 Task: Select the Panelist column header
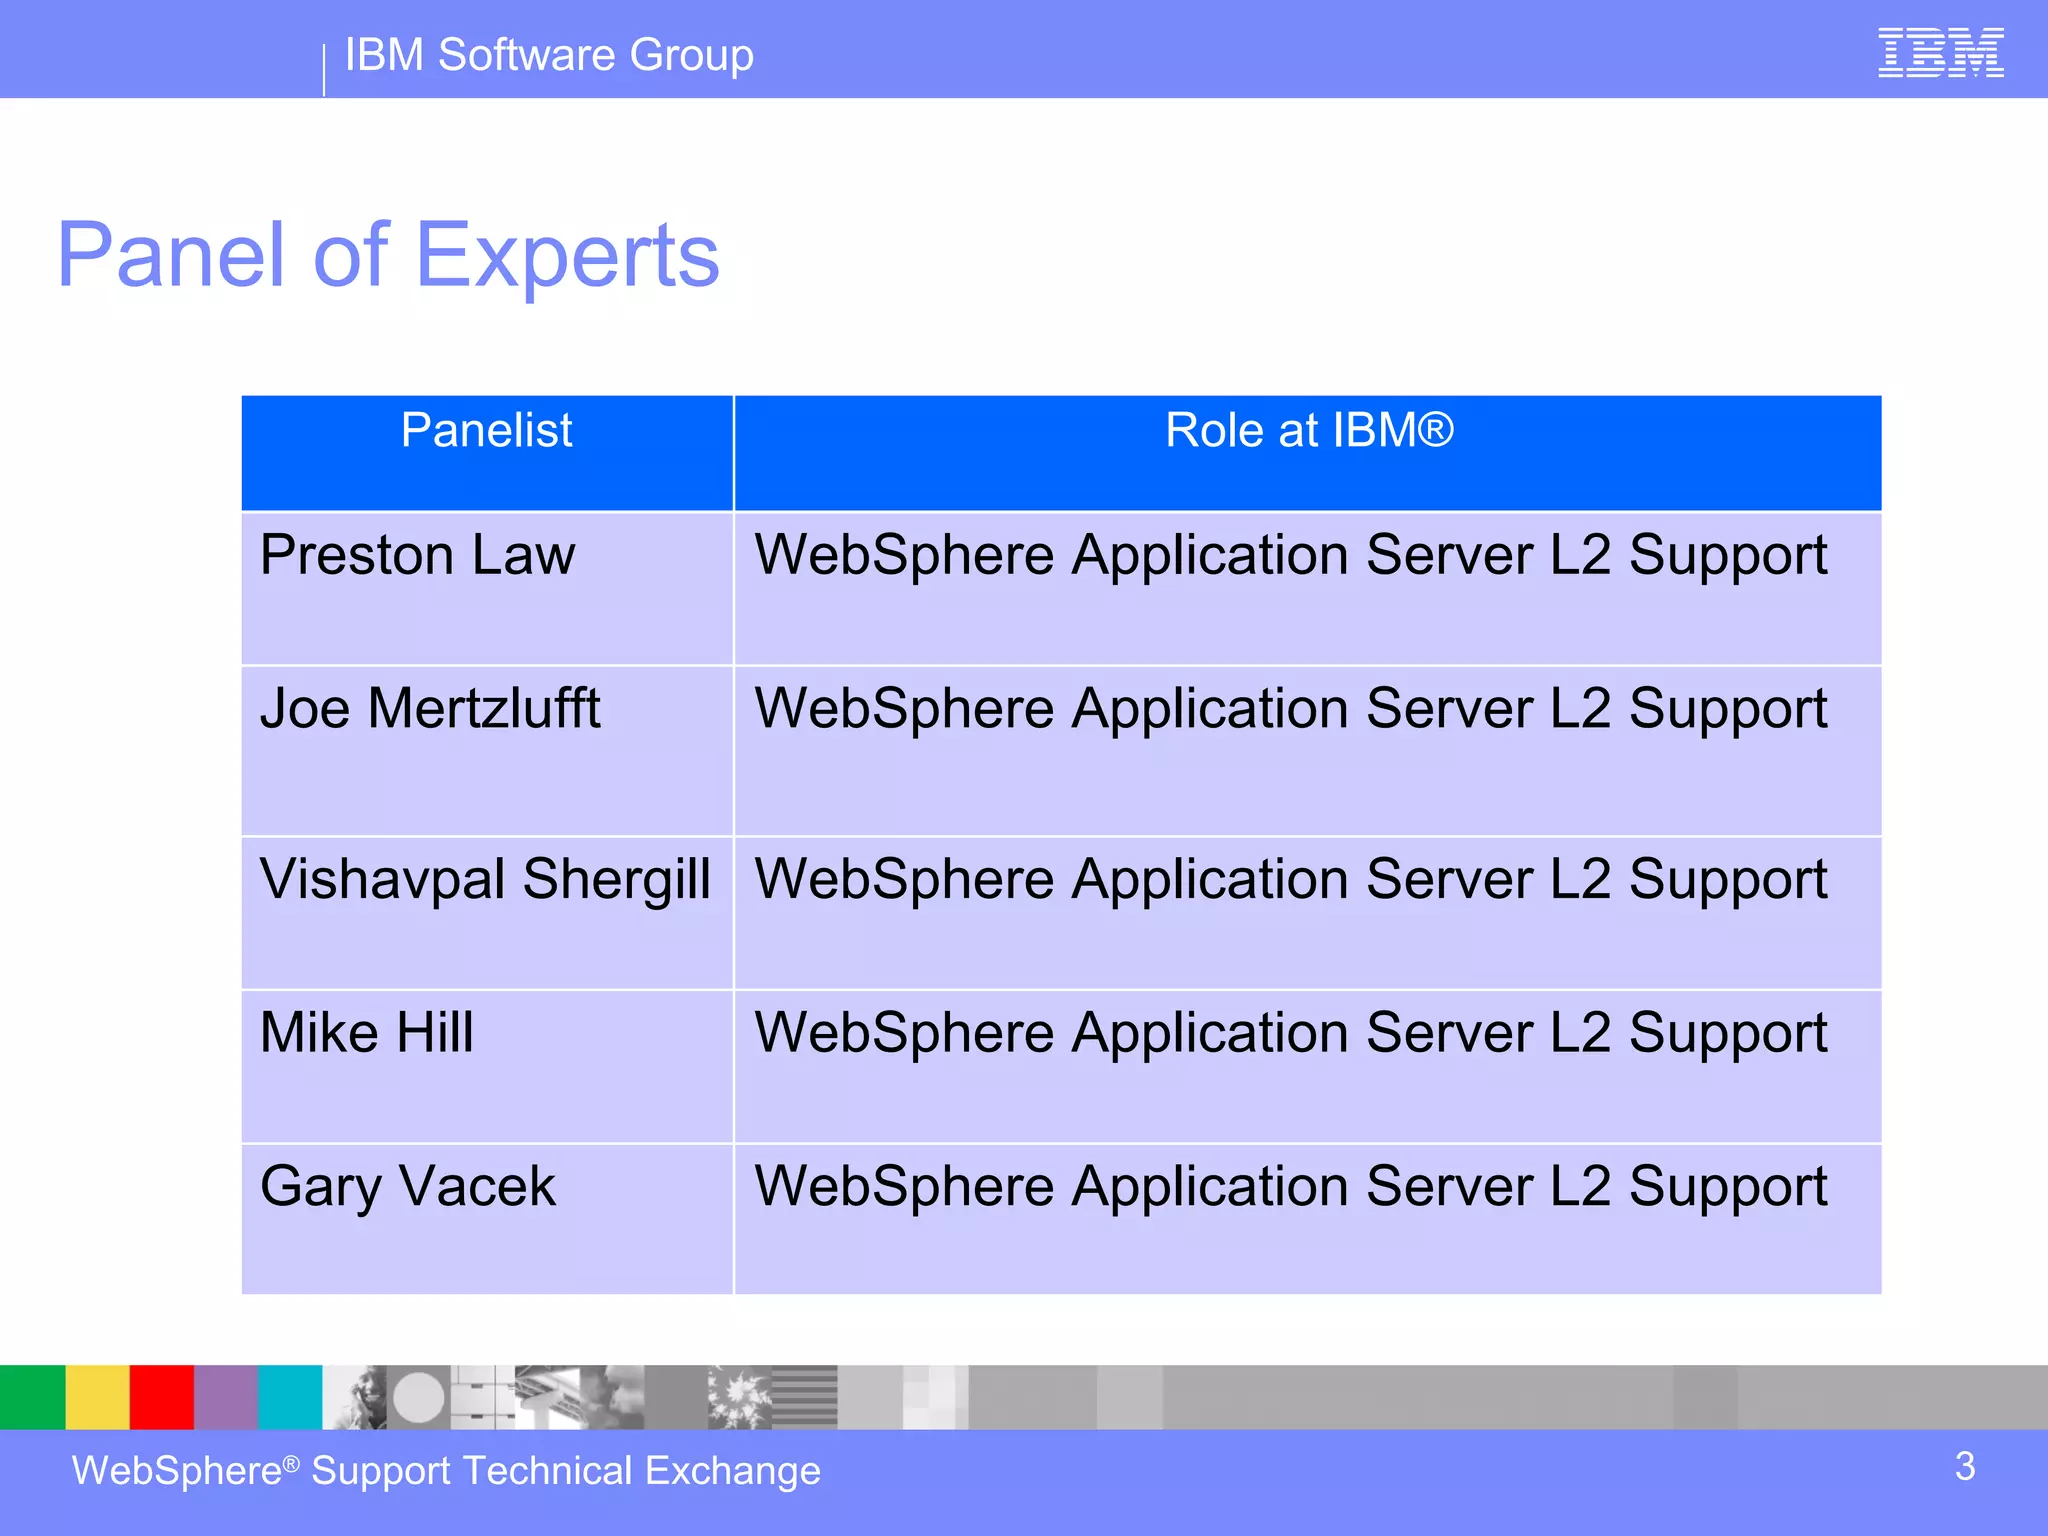point(487,453)
